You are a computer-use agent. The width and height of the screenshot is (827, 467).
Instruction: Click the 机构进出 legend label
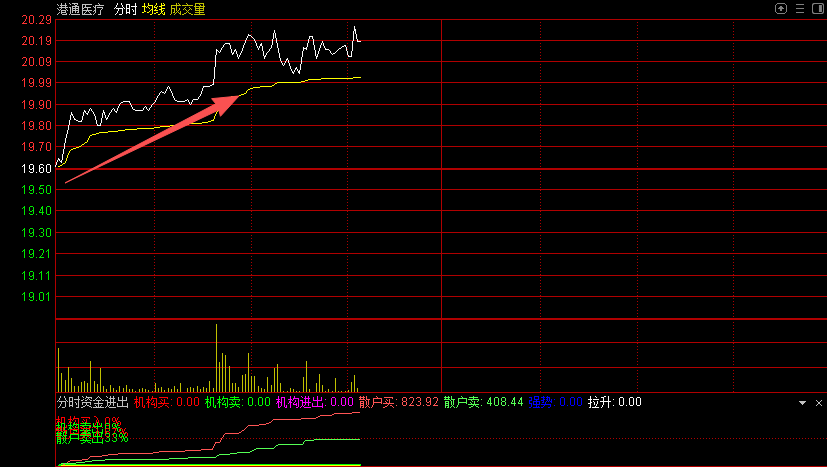pos(300,402)
